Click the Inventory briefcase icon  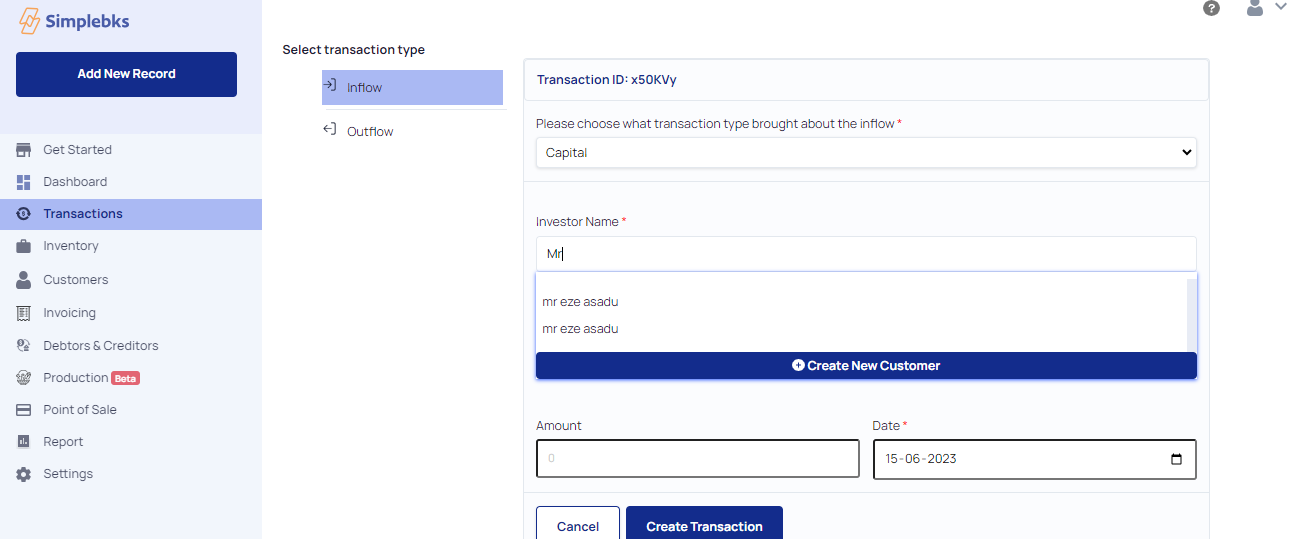[x=24, y=246]
